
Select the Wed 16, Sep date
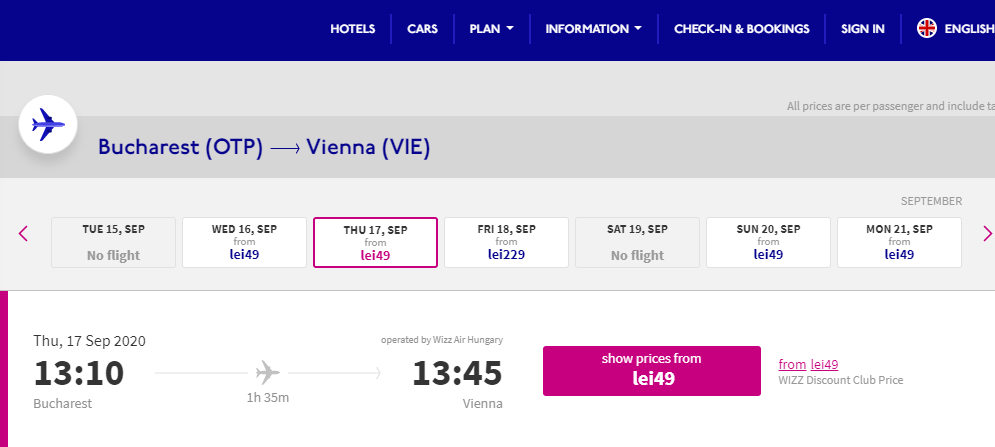[244, 243]
